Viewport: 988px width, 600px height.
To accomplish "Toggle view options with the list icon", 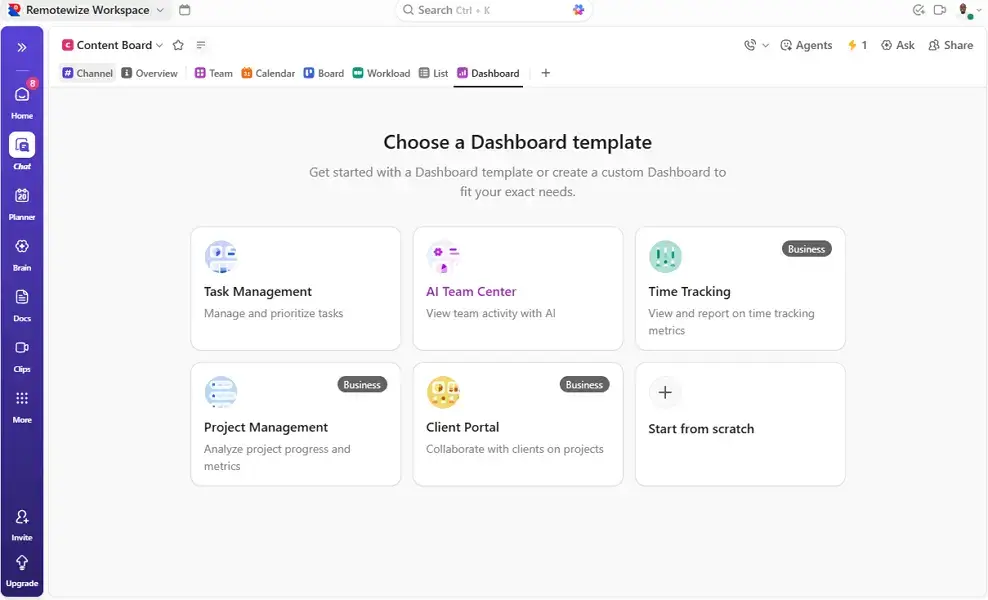I will pos(199,45).
